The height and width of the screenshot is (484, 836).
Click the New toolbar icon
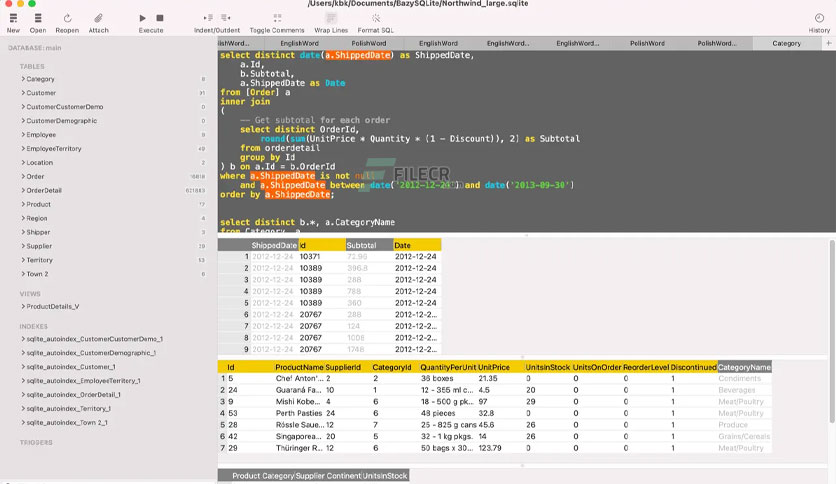13,18
